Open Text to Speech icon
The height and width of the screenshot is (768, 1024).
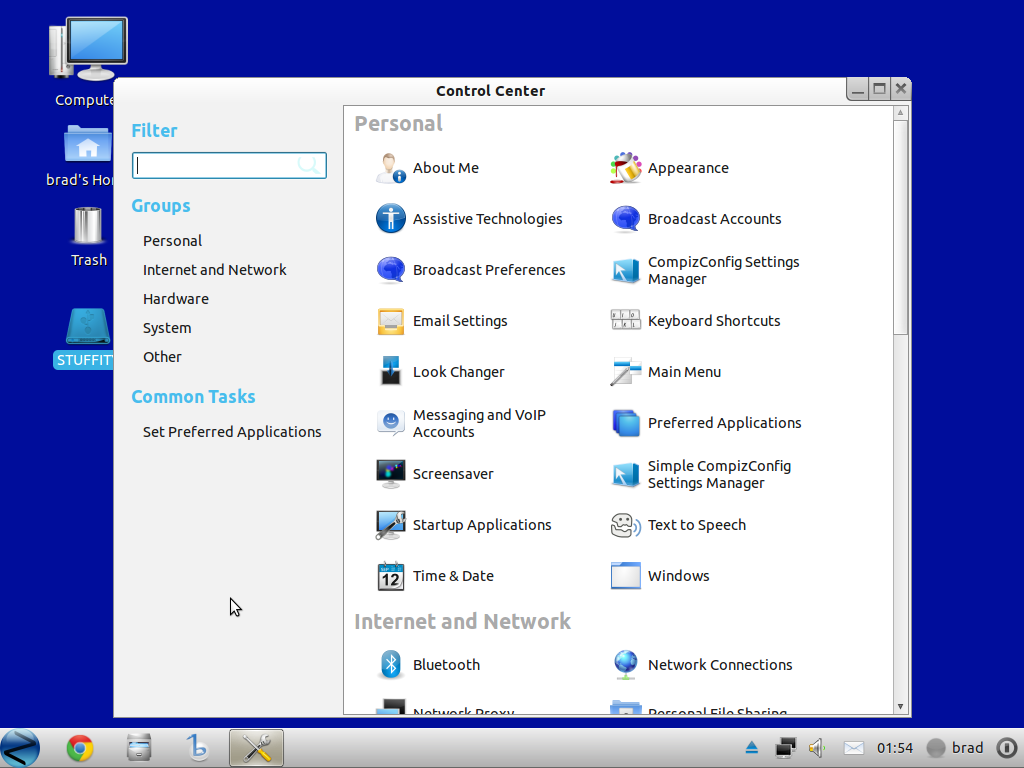pyautogui.click(x=626, y=524)
